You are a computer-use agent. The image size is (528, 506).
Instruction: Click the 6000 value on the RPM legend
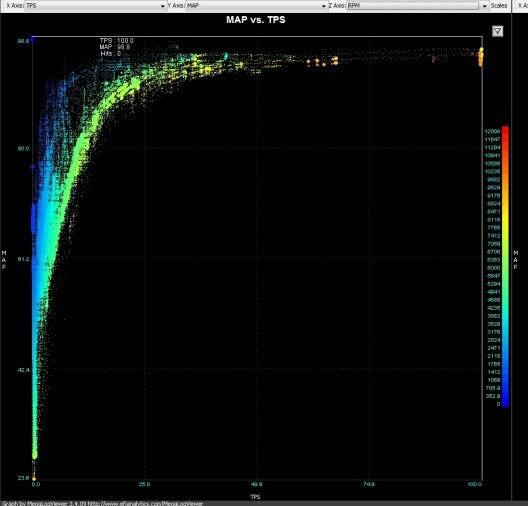(494, 268)
